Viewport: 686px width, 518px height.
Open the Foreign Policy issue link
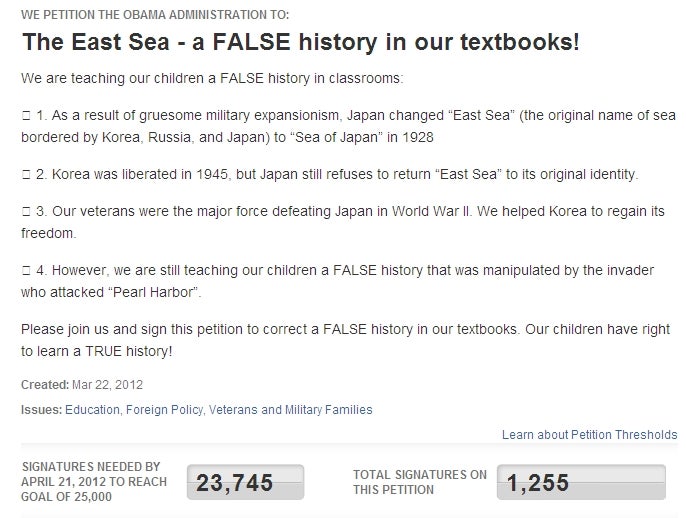tap(163, 410)
